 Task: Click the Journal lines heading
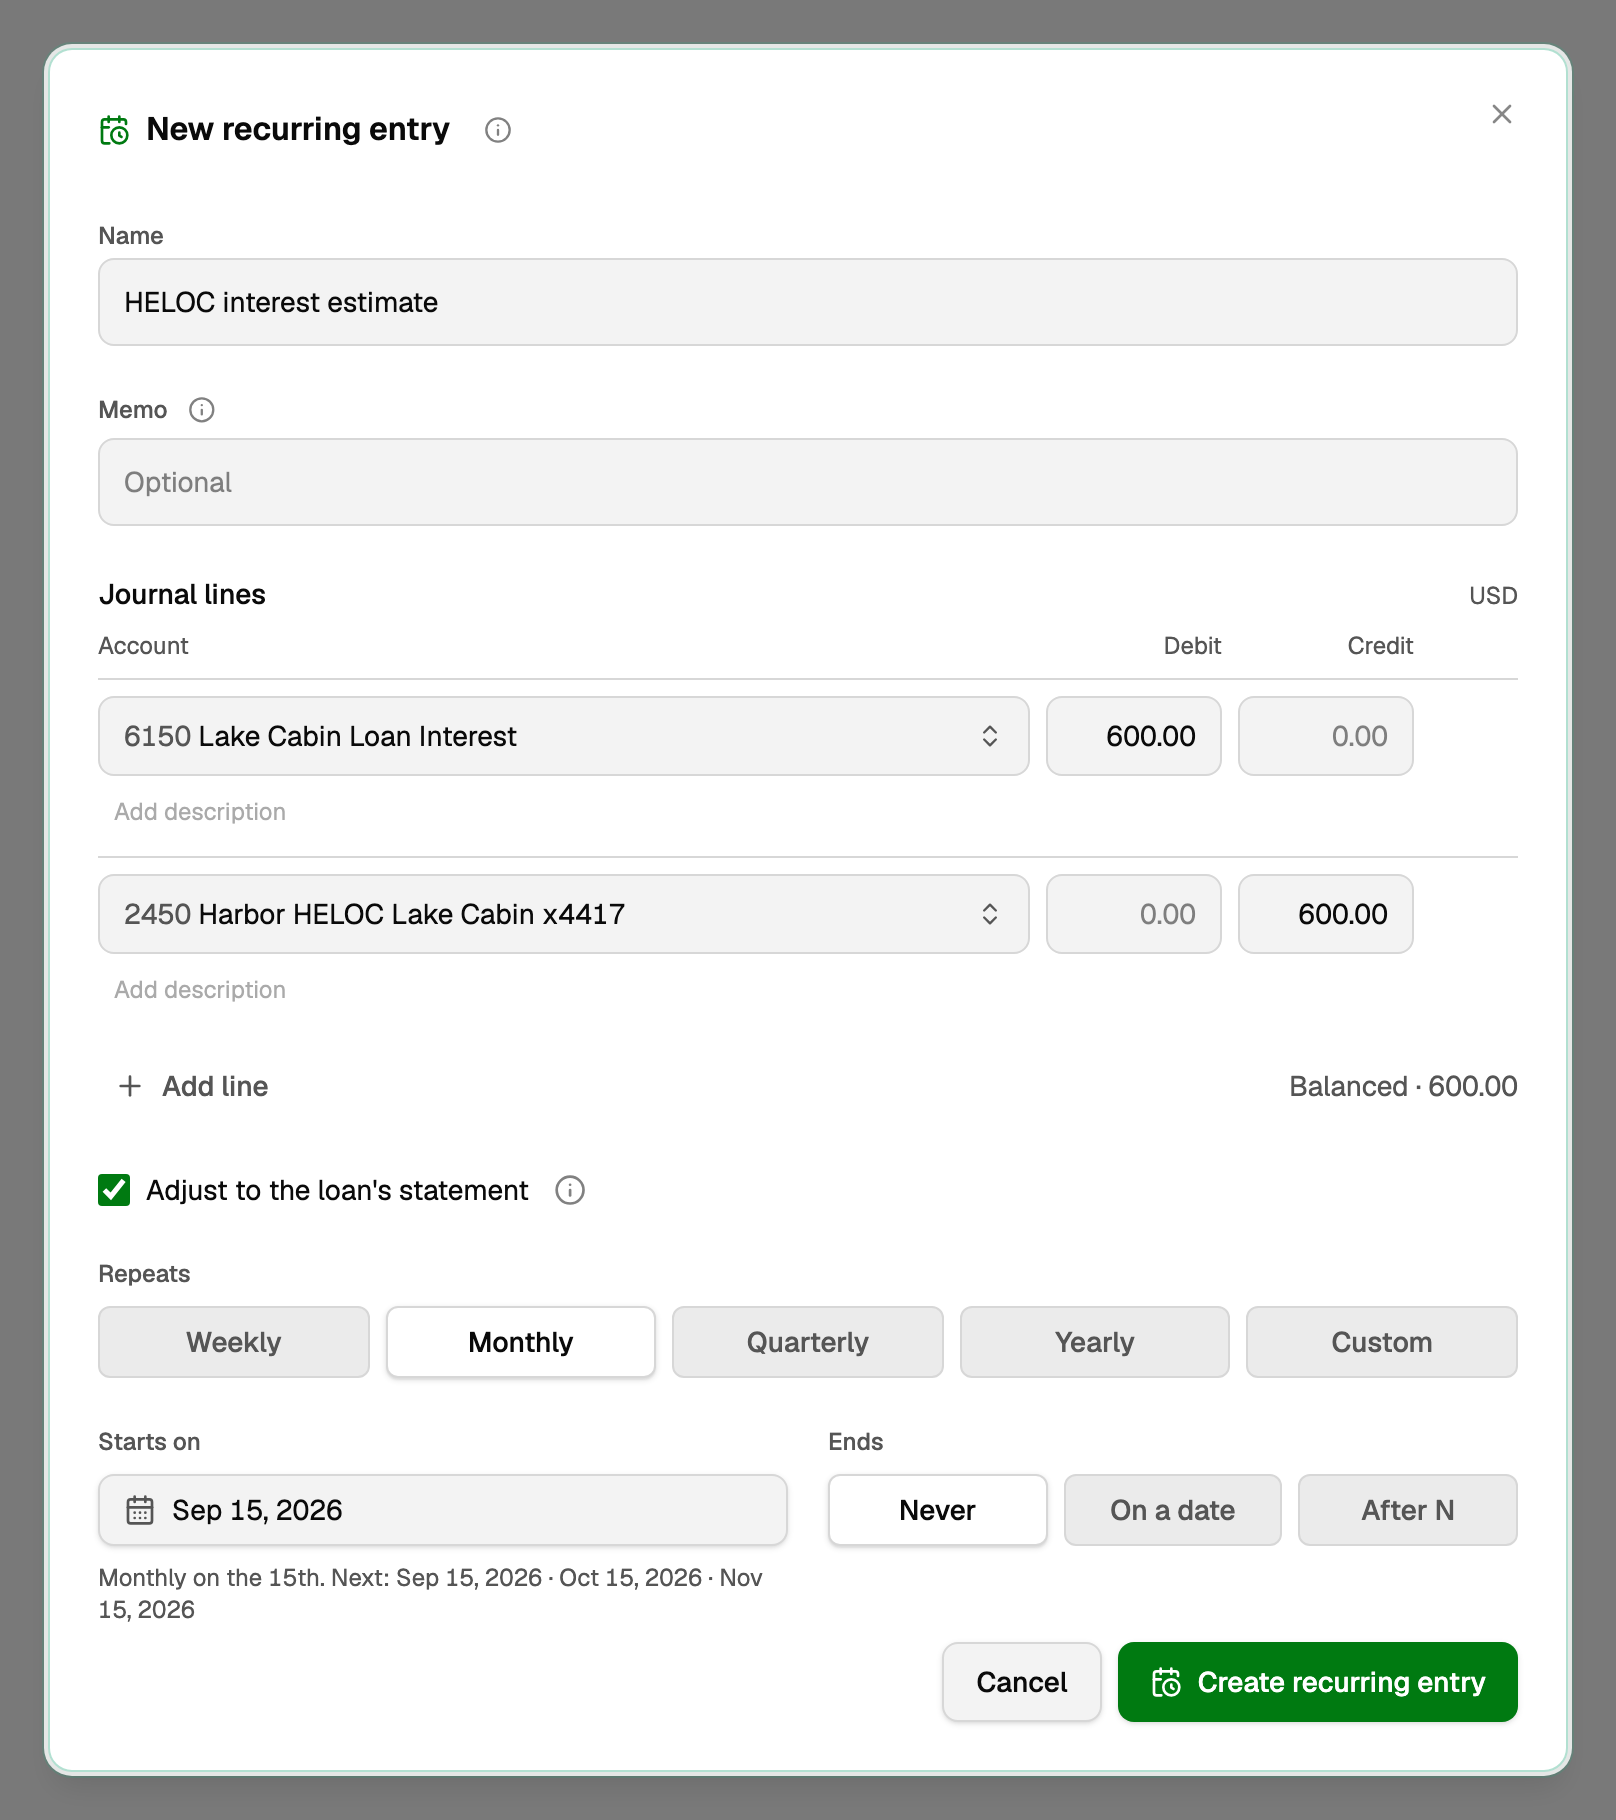182,595
